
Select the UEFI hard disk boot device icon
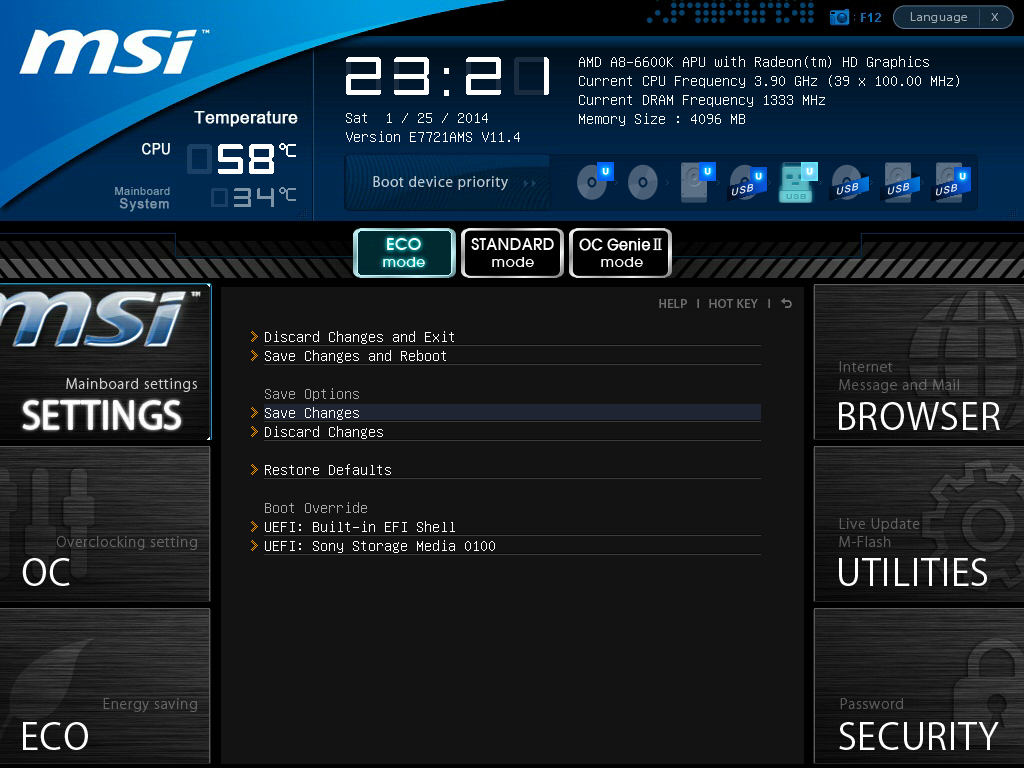[x=697, y=182]
